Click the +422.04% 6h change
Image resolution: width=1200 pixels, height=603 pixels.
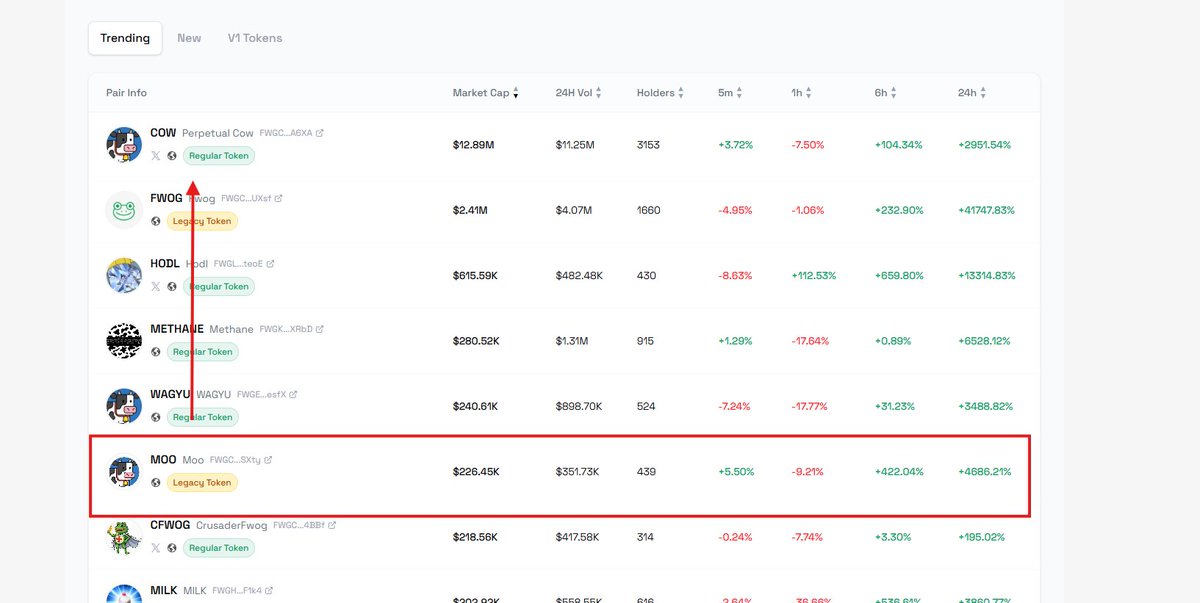(x=899, y=472)
